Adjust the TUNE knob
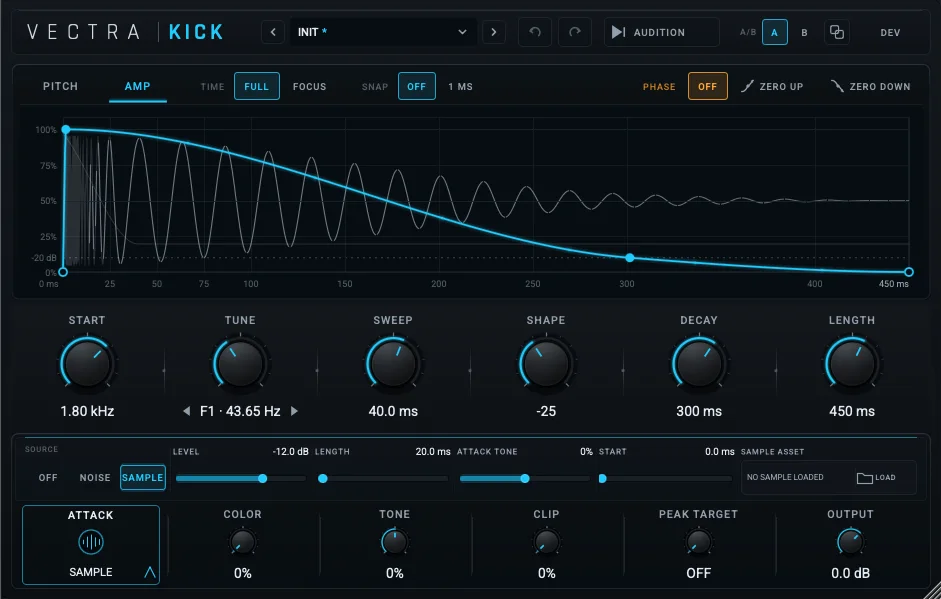Viewport: 941px width, 599px height. click(240, 363)
